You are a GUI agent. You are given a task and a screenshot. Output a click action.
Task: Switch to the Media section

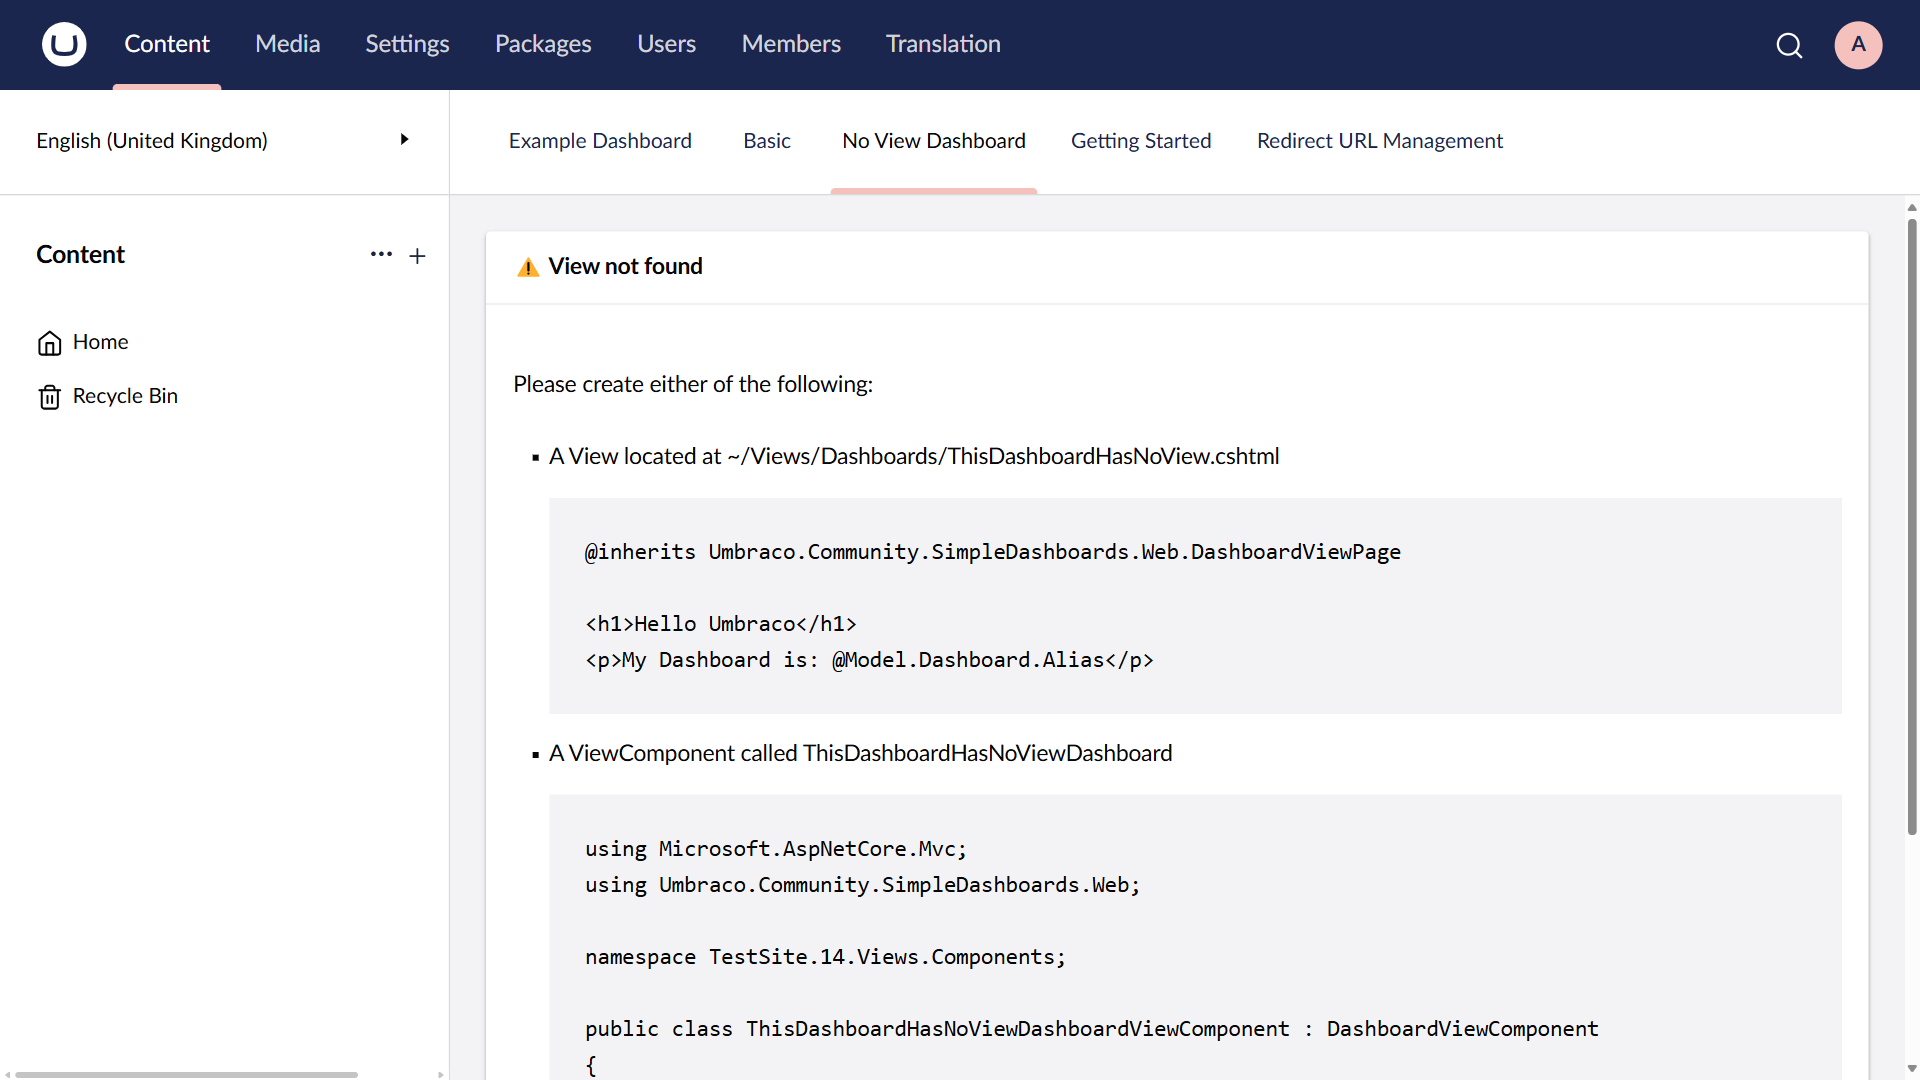coord(287,44)
